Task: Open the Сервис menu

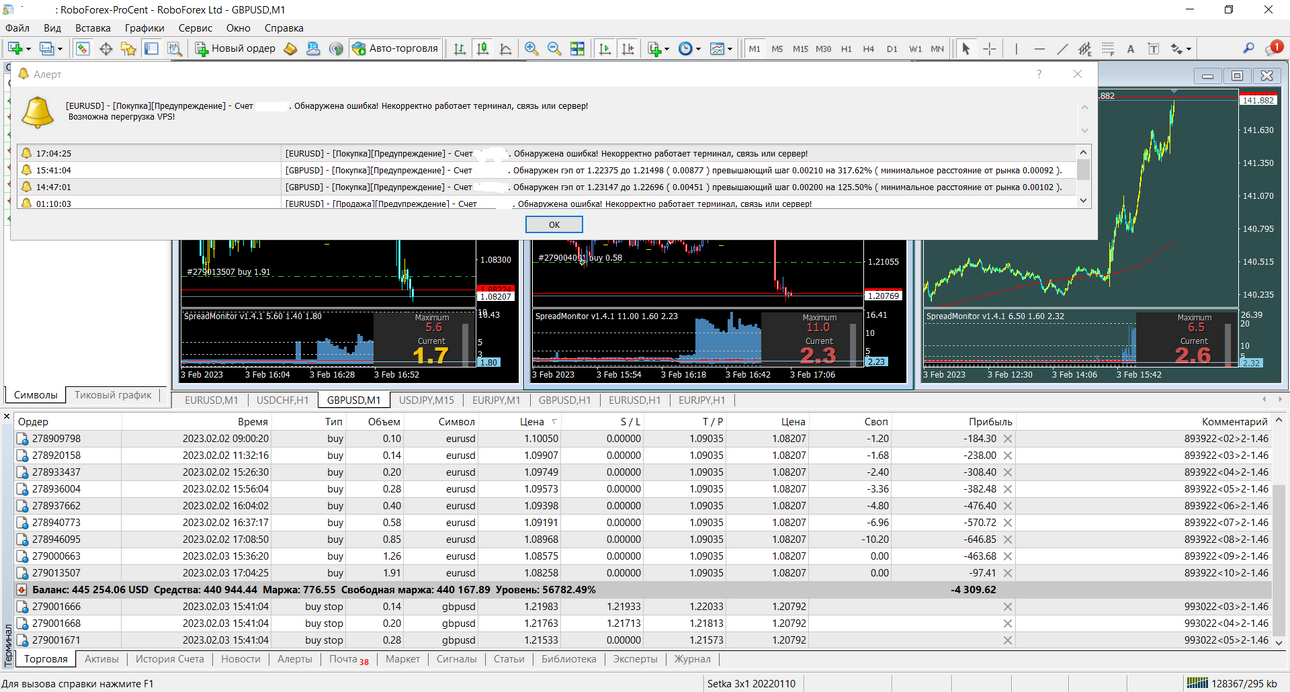Action: click(x=195, y=28)
